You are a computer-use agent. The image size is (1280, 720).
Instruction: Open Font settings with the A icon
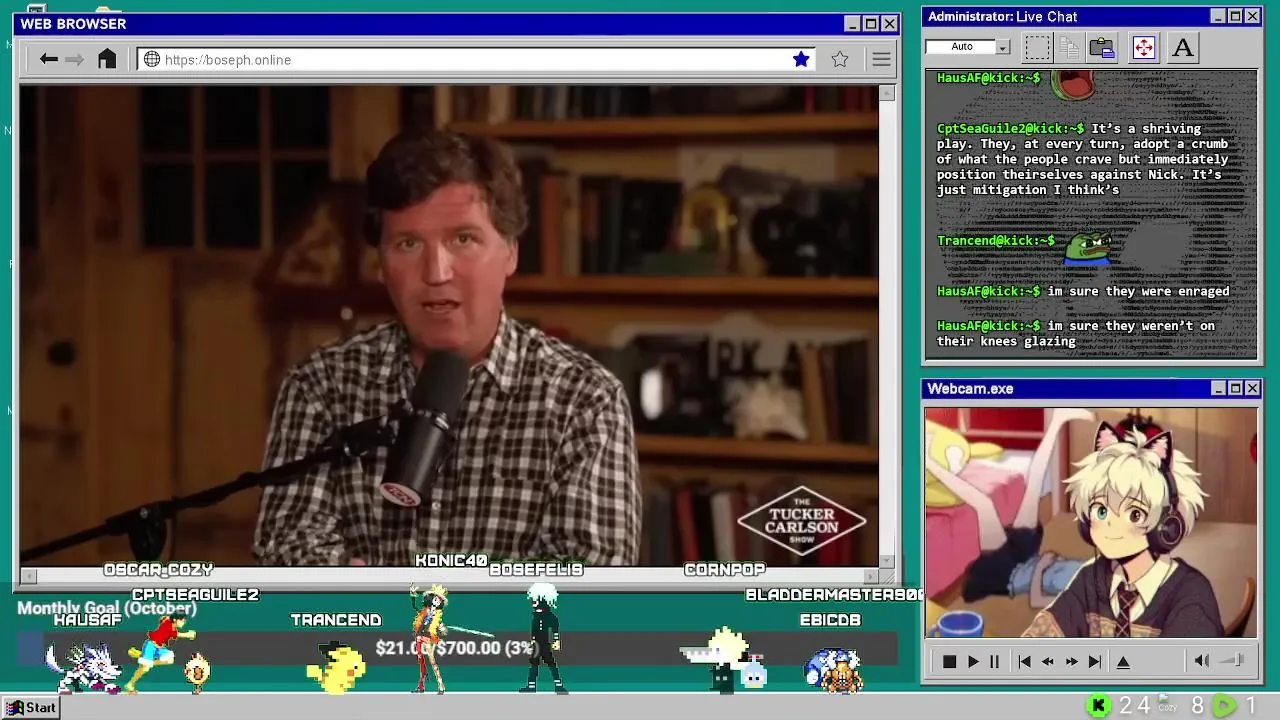[1183, 47]
